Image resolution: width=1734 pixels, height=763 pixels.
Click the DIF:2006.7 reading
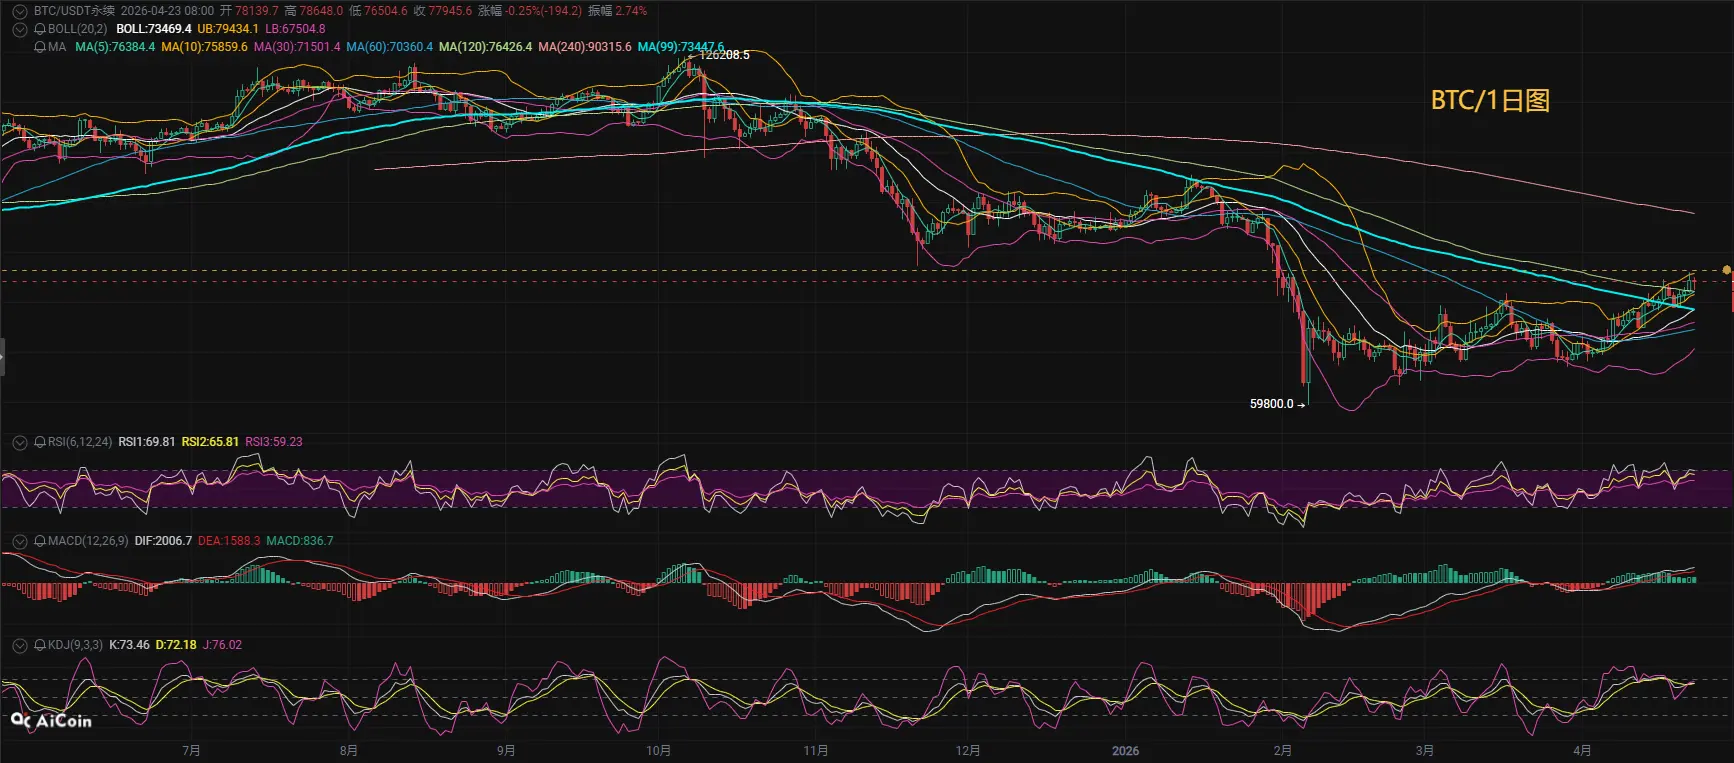click(x=163, y=541)
